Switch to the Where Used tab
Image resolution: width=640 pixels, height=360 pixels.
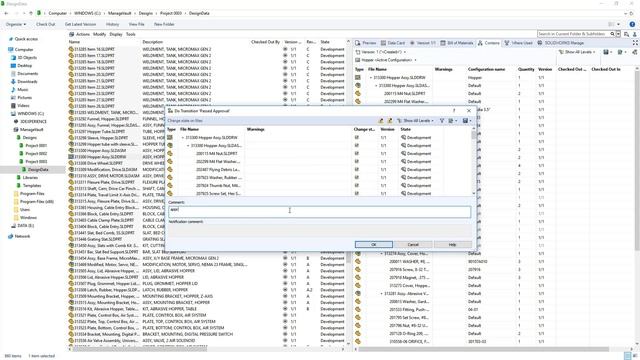(x=519, y=43)
